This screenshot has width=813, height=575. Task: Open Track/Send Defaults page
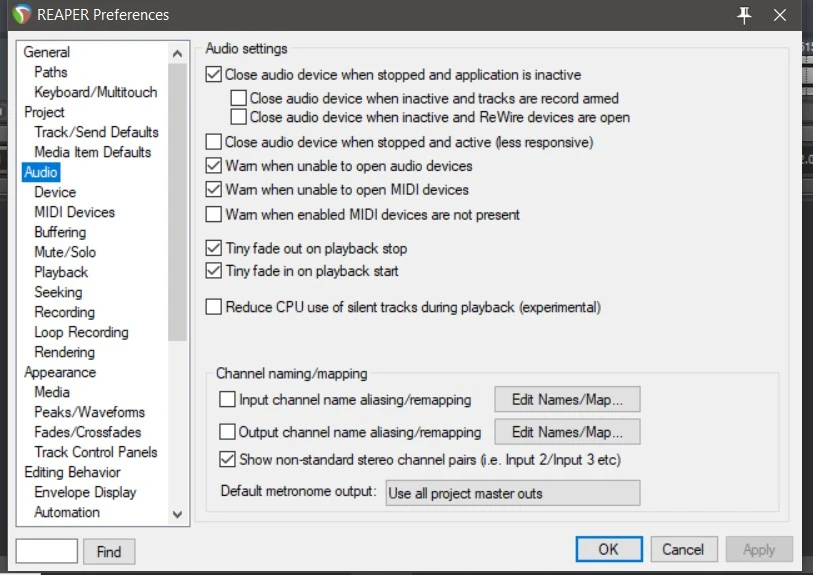[x=96, y=132]
